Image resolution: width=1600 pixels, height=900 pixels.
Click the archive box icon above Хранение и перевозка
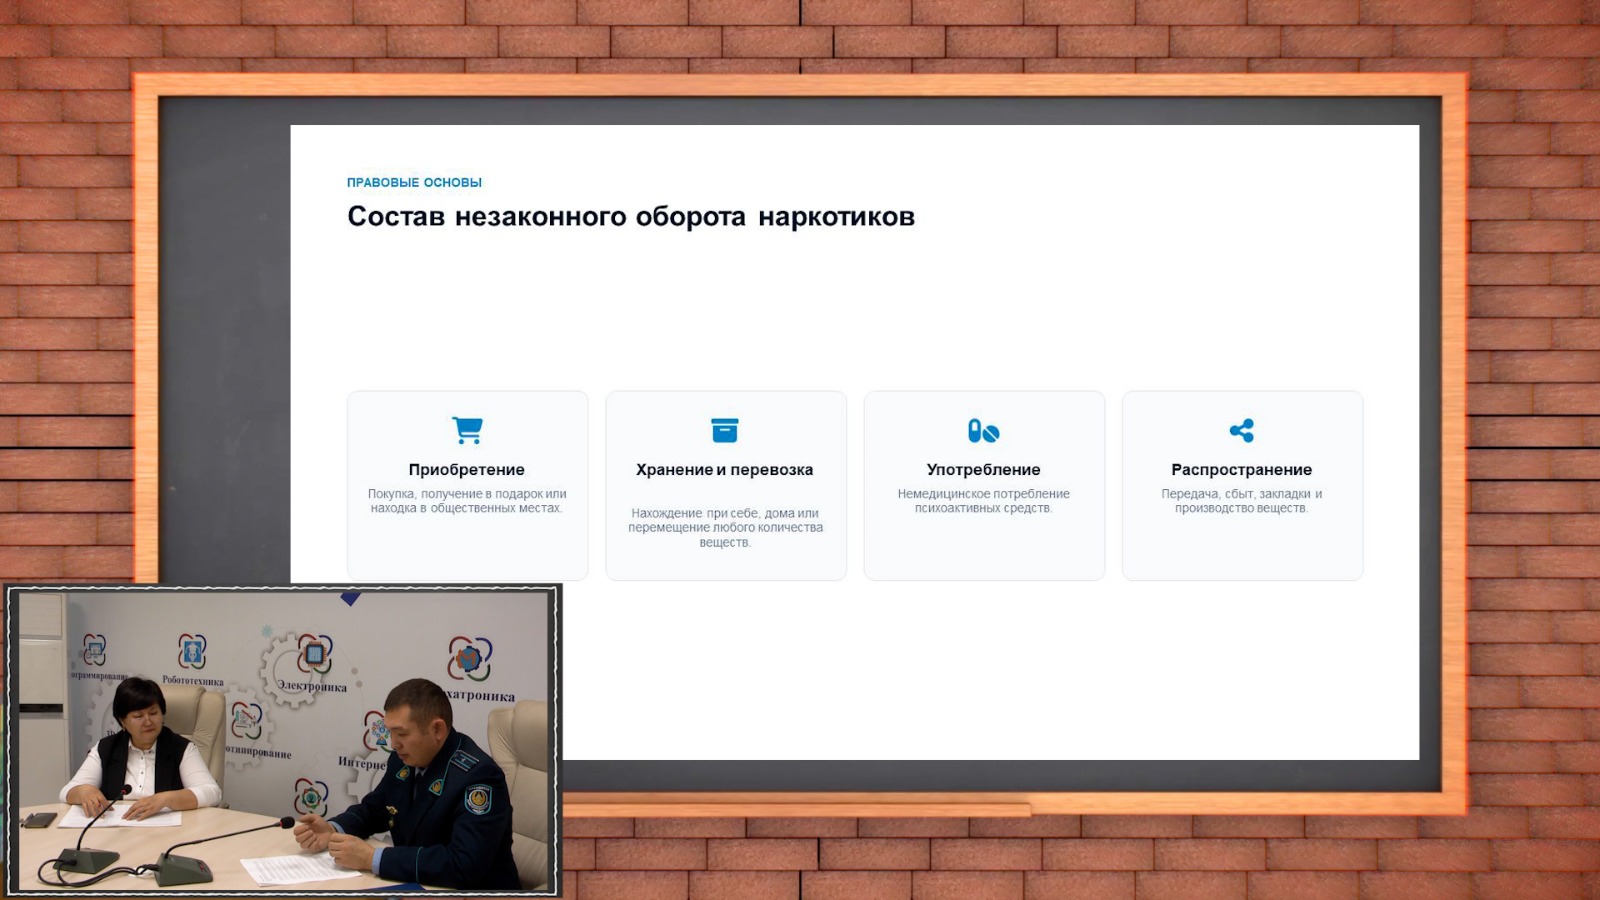[x=725, y=430]
